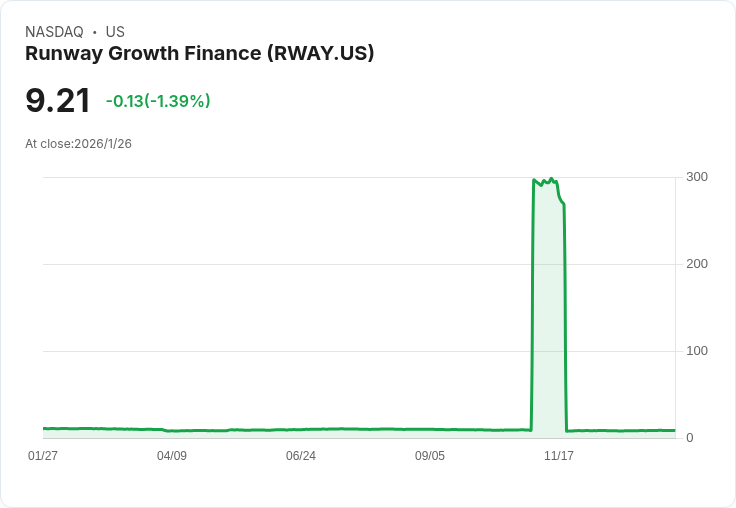The height and width of the screenshot is (508, 736).
Task: Click the NASDAQ exchange label
Action: 54,32
